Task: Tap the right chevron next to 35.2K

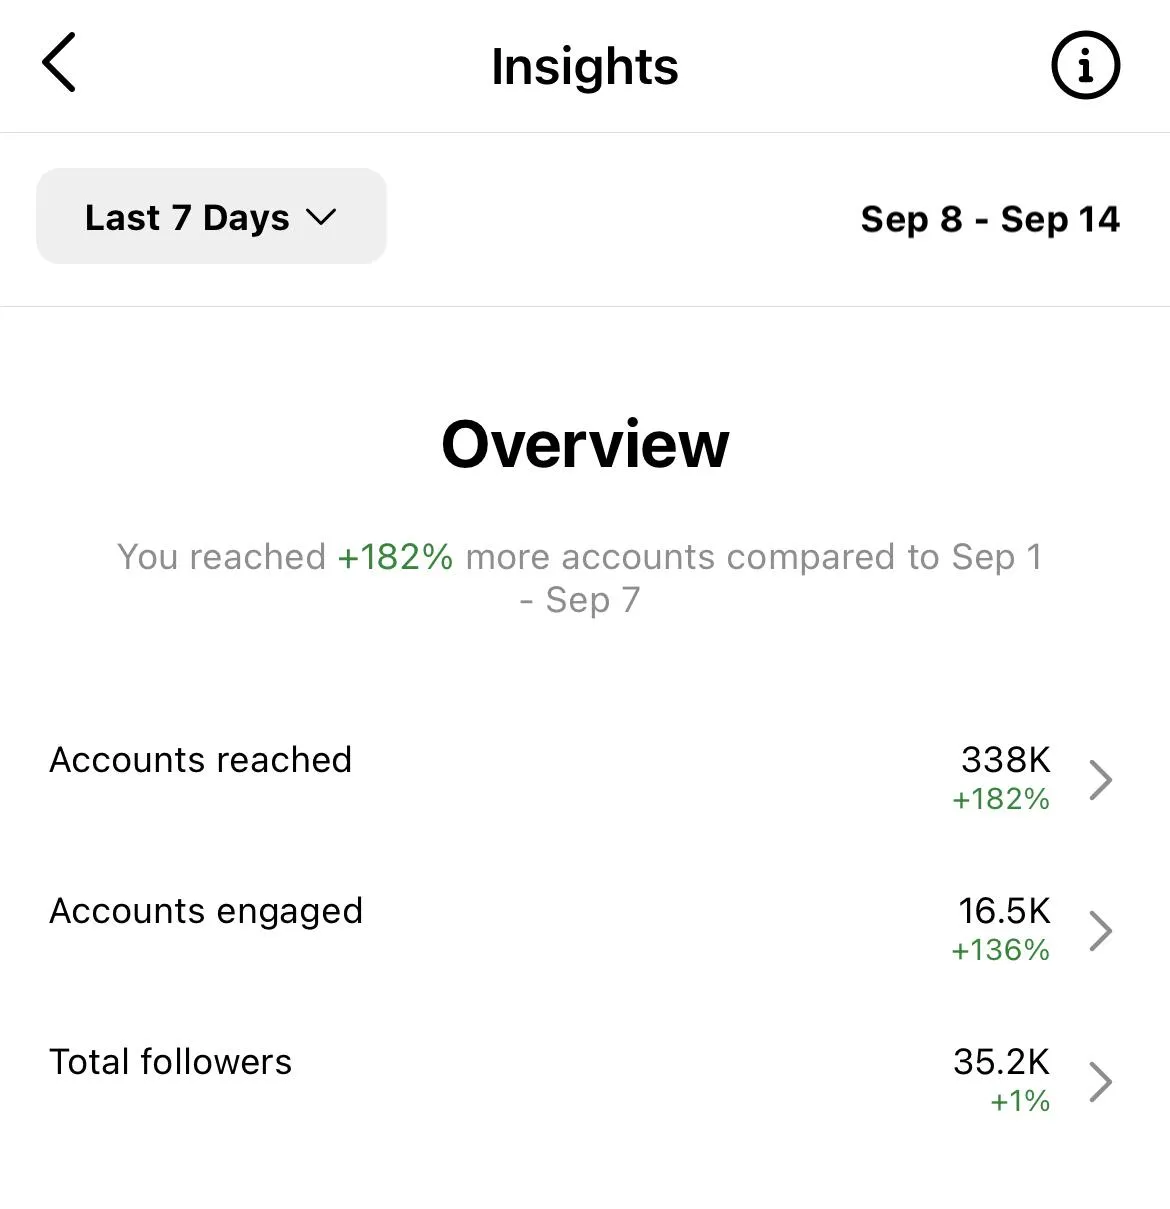Action: [1100, 1082]
